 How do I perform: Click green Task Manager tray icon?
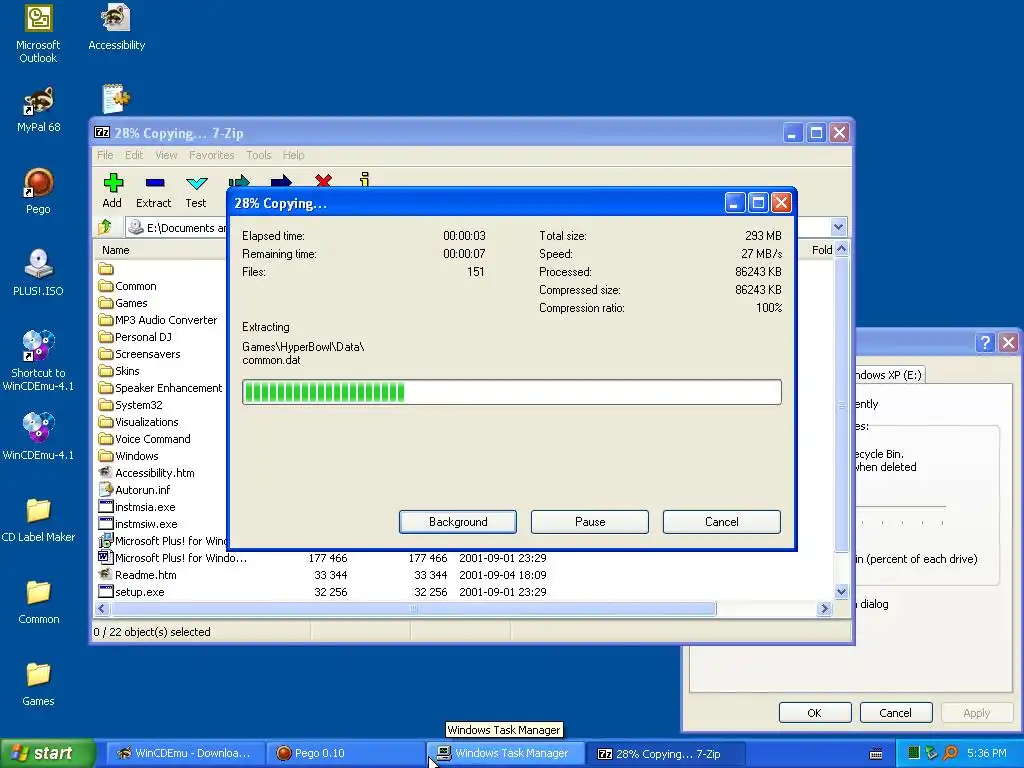913,753
